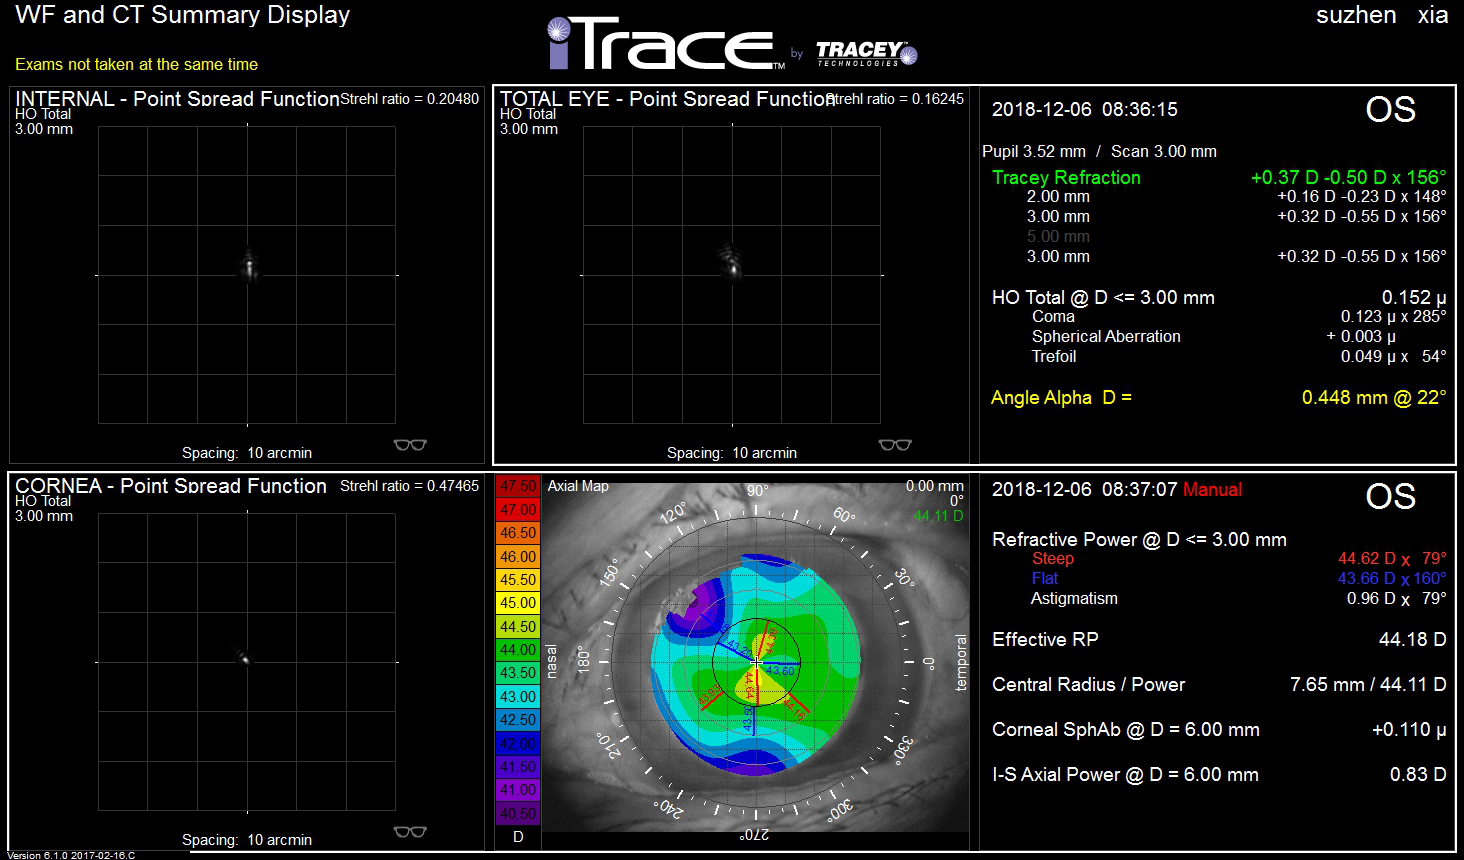Click the Tracey Technologies logo
Screen dimensions: 1464x860
(x=866, y=53)
